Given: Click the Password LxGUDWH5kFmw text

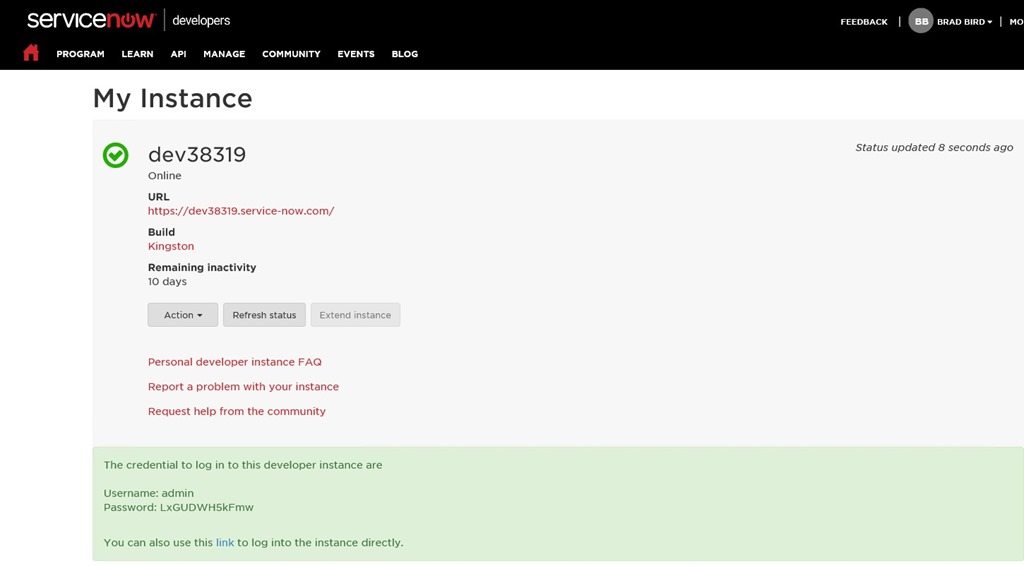Looking at the screenshot, I should pos(178,507).
